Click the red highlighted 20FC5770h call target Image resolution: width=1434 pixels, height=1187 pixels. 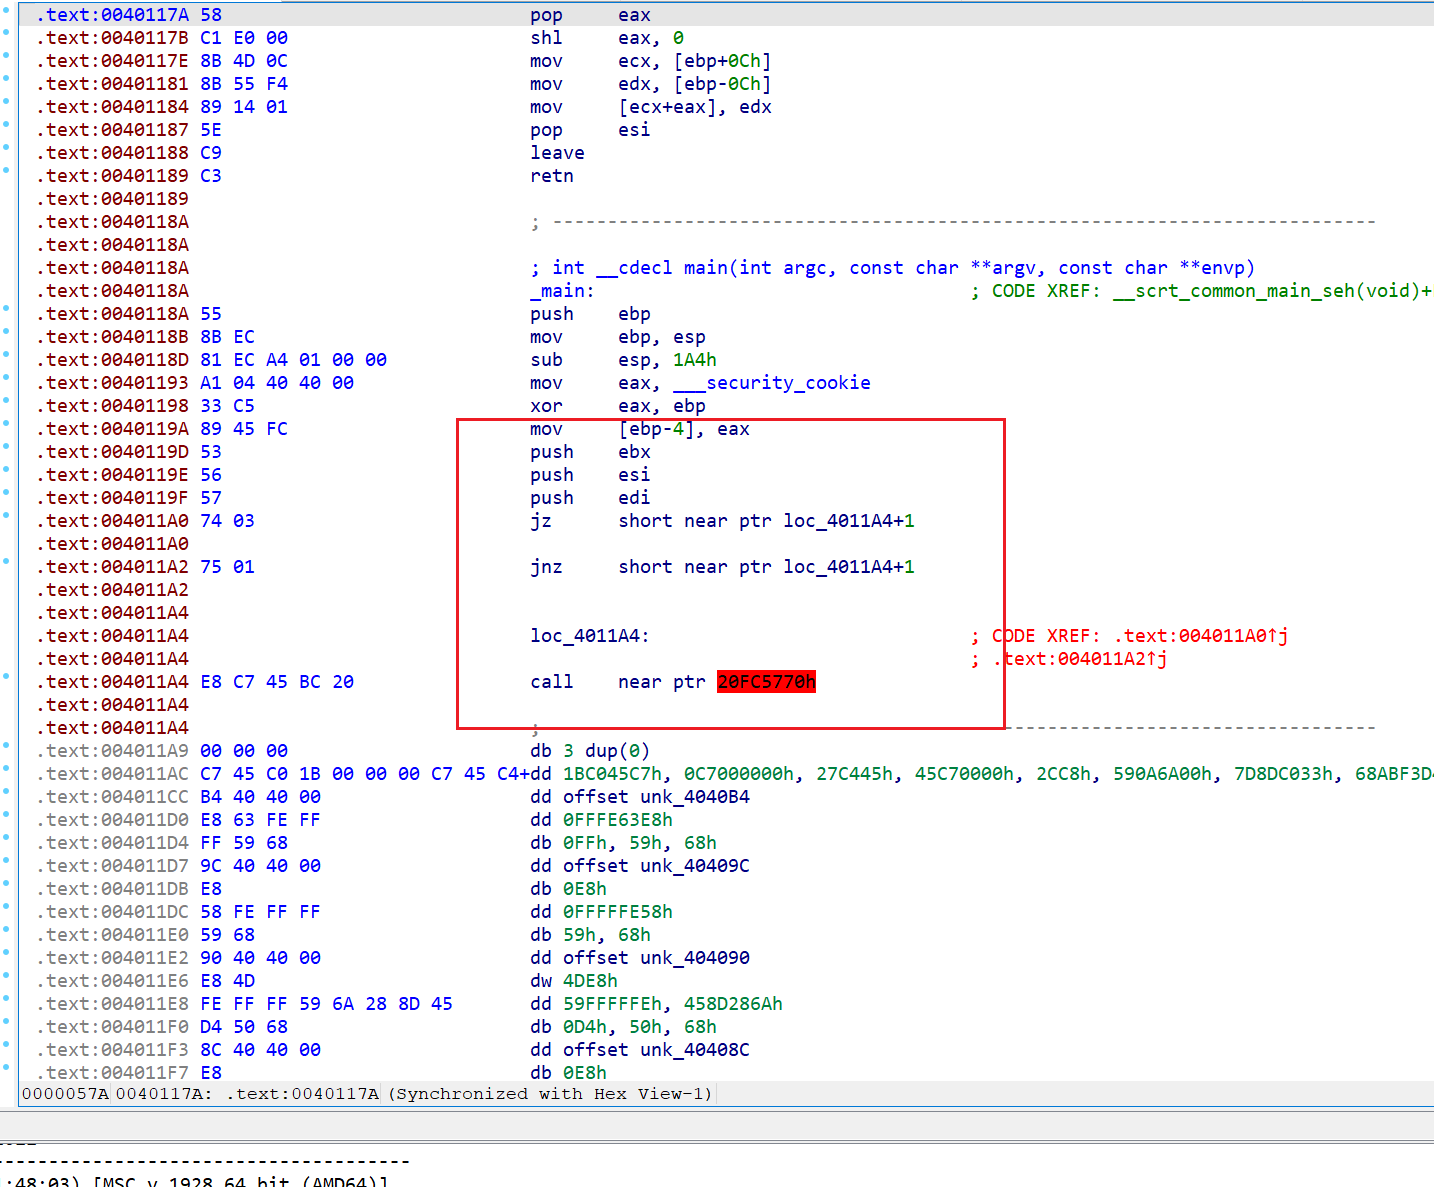point(766,682)
